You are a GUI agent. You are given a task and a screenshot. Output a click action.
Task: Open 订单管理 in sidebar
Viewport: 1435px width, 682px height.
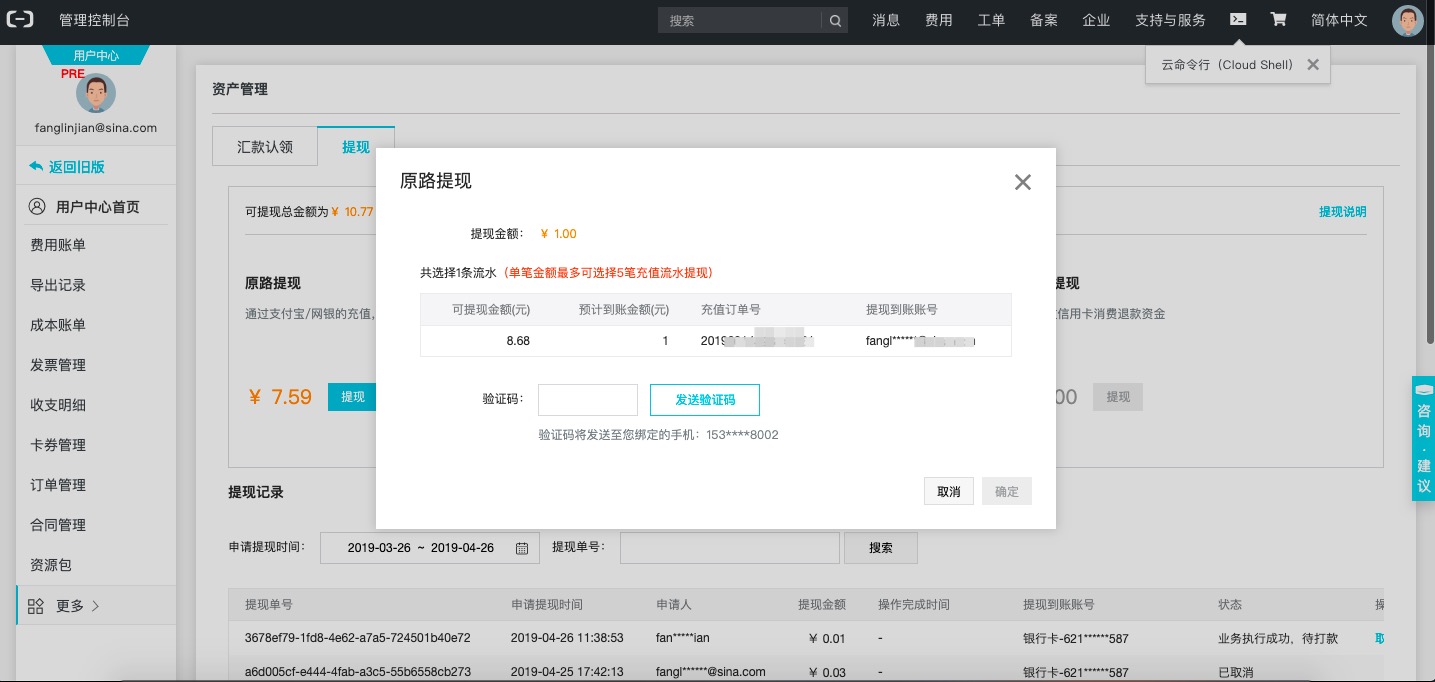tap(58, 485)
